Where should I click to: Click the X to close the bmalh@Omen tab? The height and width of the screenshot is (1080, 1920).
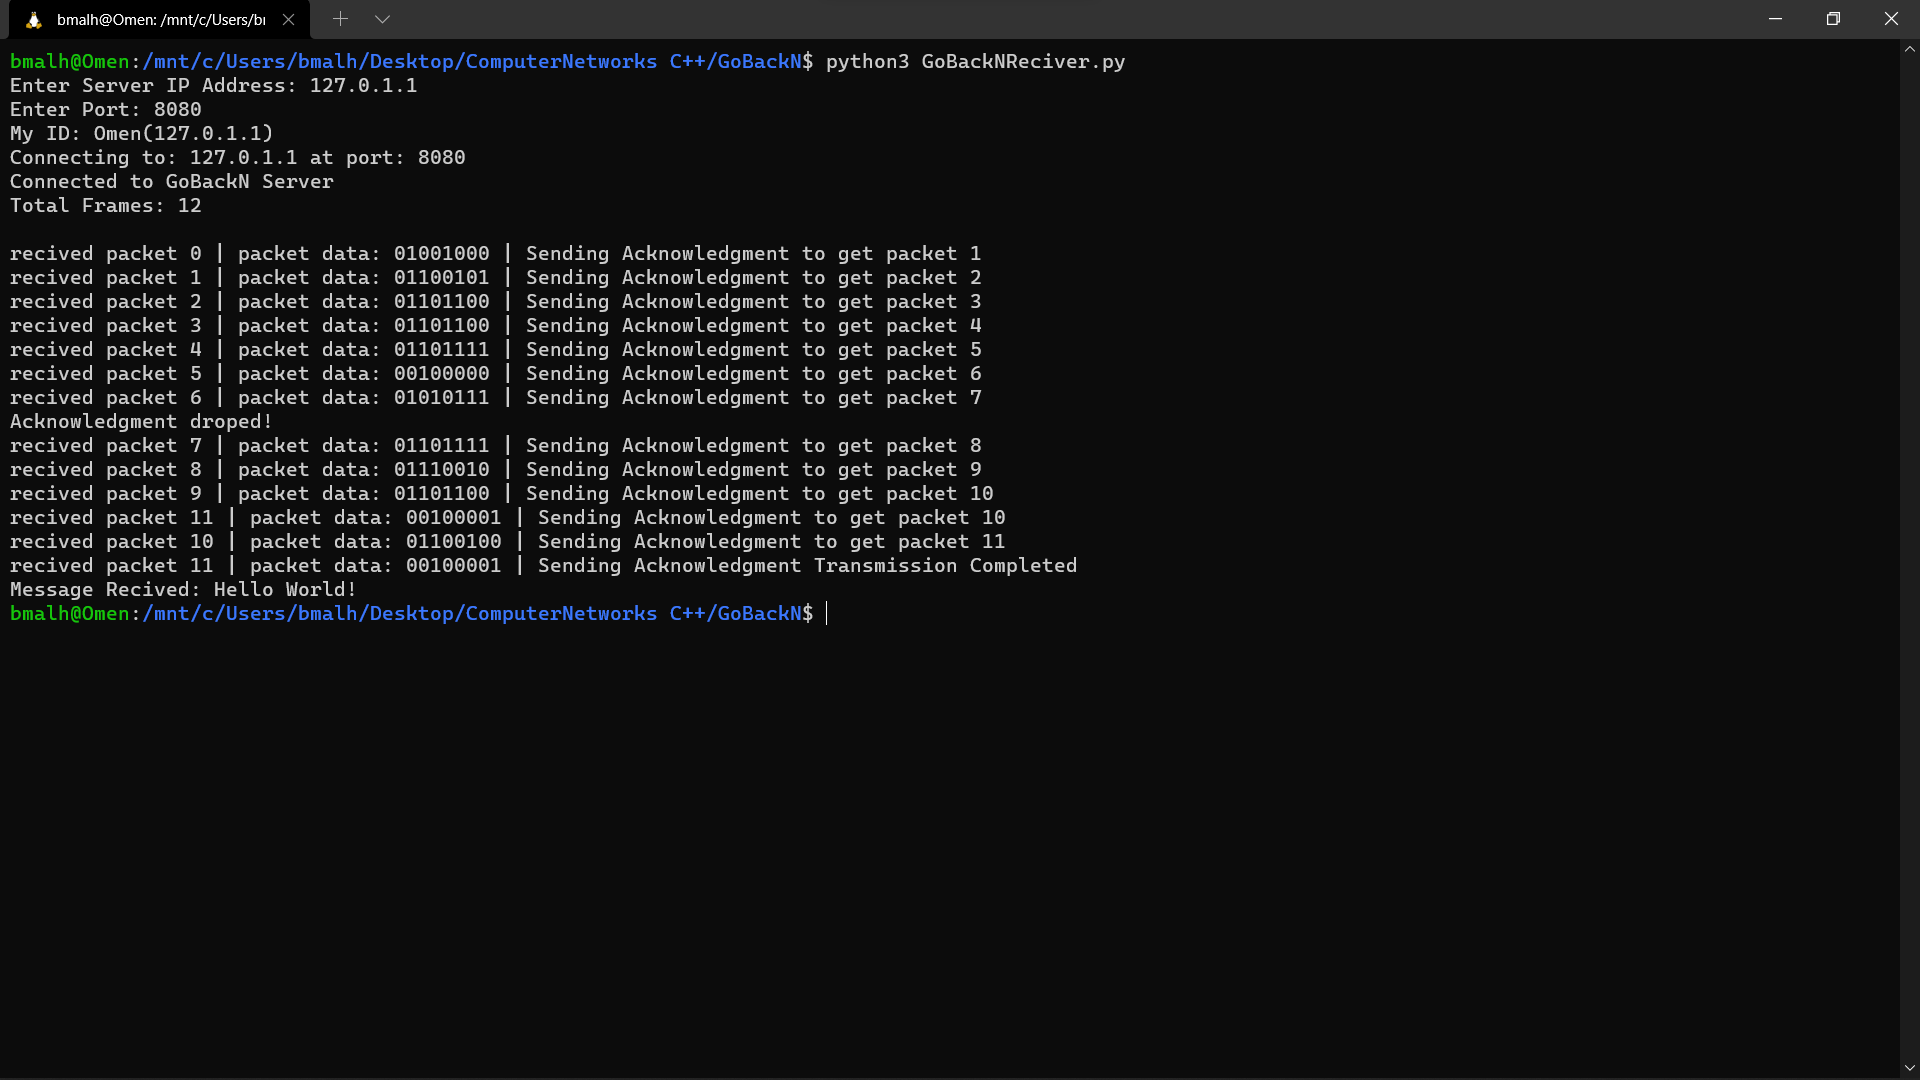click(289, 18)
